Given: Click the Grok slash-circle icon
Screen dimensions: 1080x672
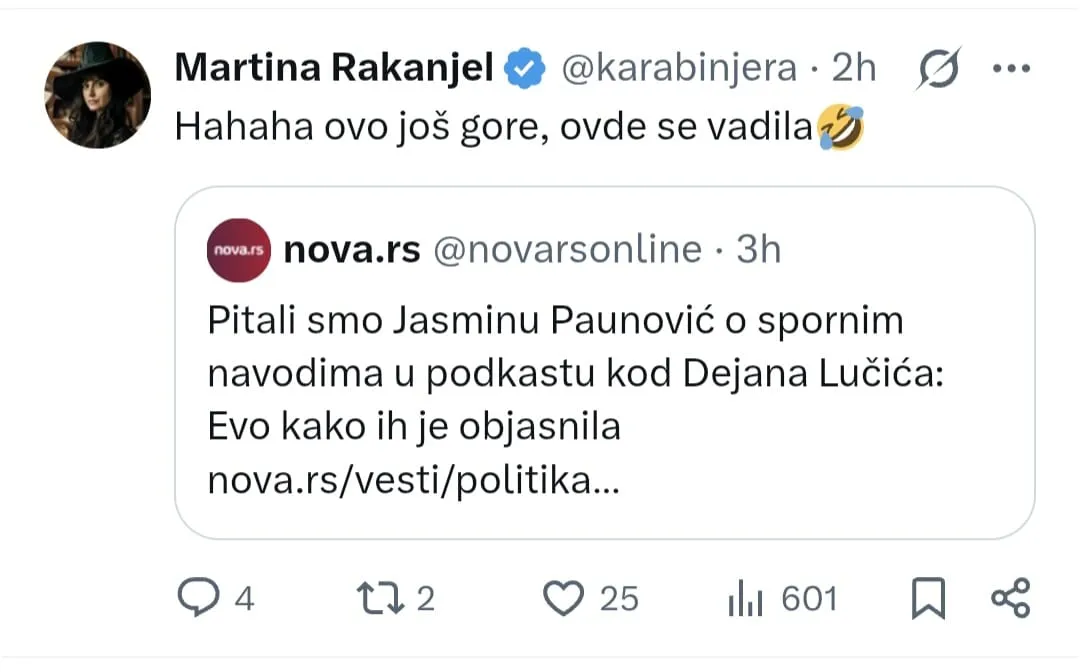Looking at the screenshot, I should [x=938, y=68].
